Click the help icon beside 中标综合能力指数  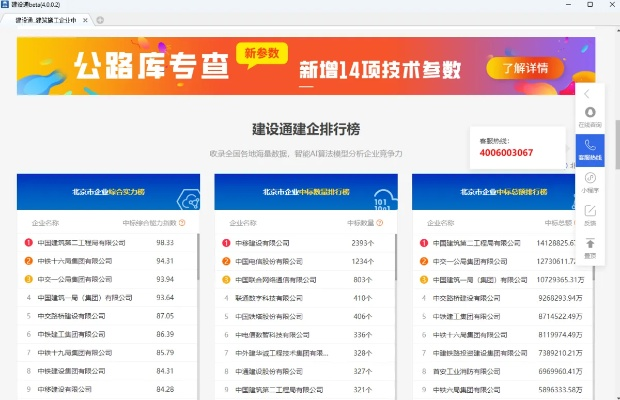point(183,223)
